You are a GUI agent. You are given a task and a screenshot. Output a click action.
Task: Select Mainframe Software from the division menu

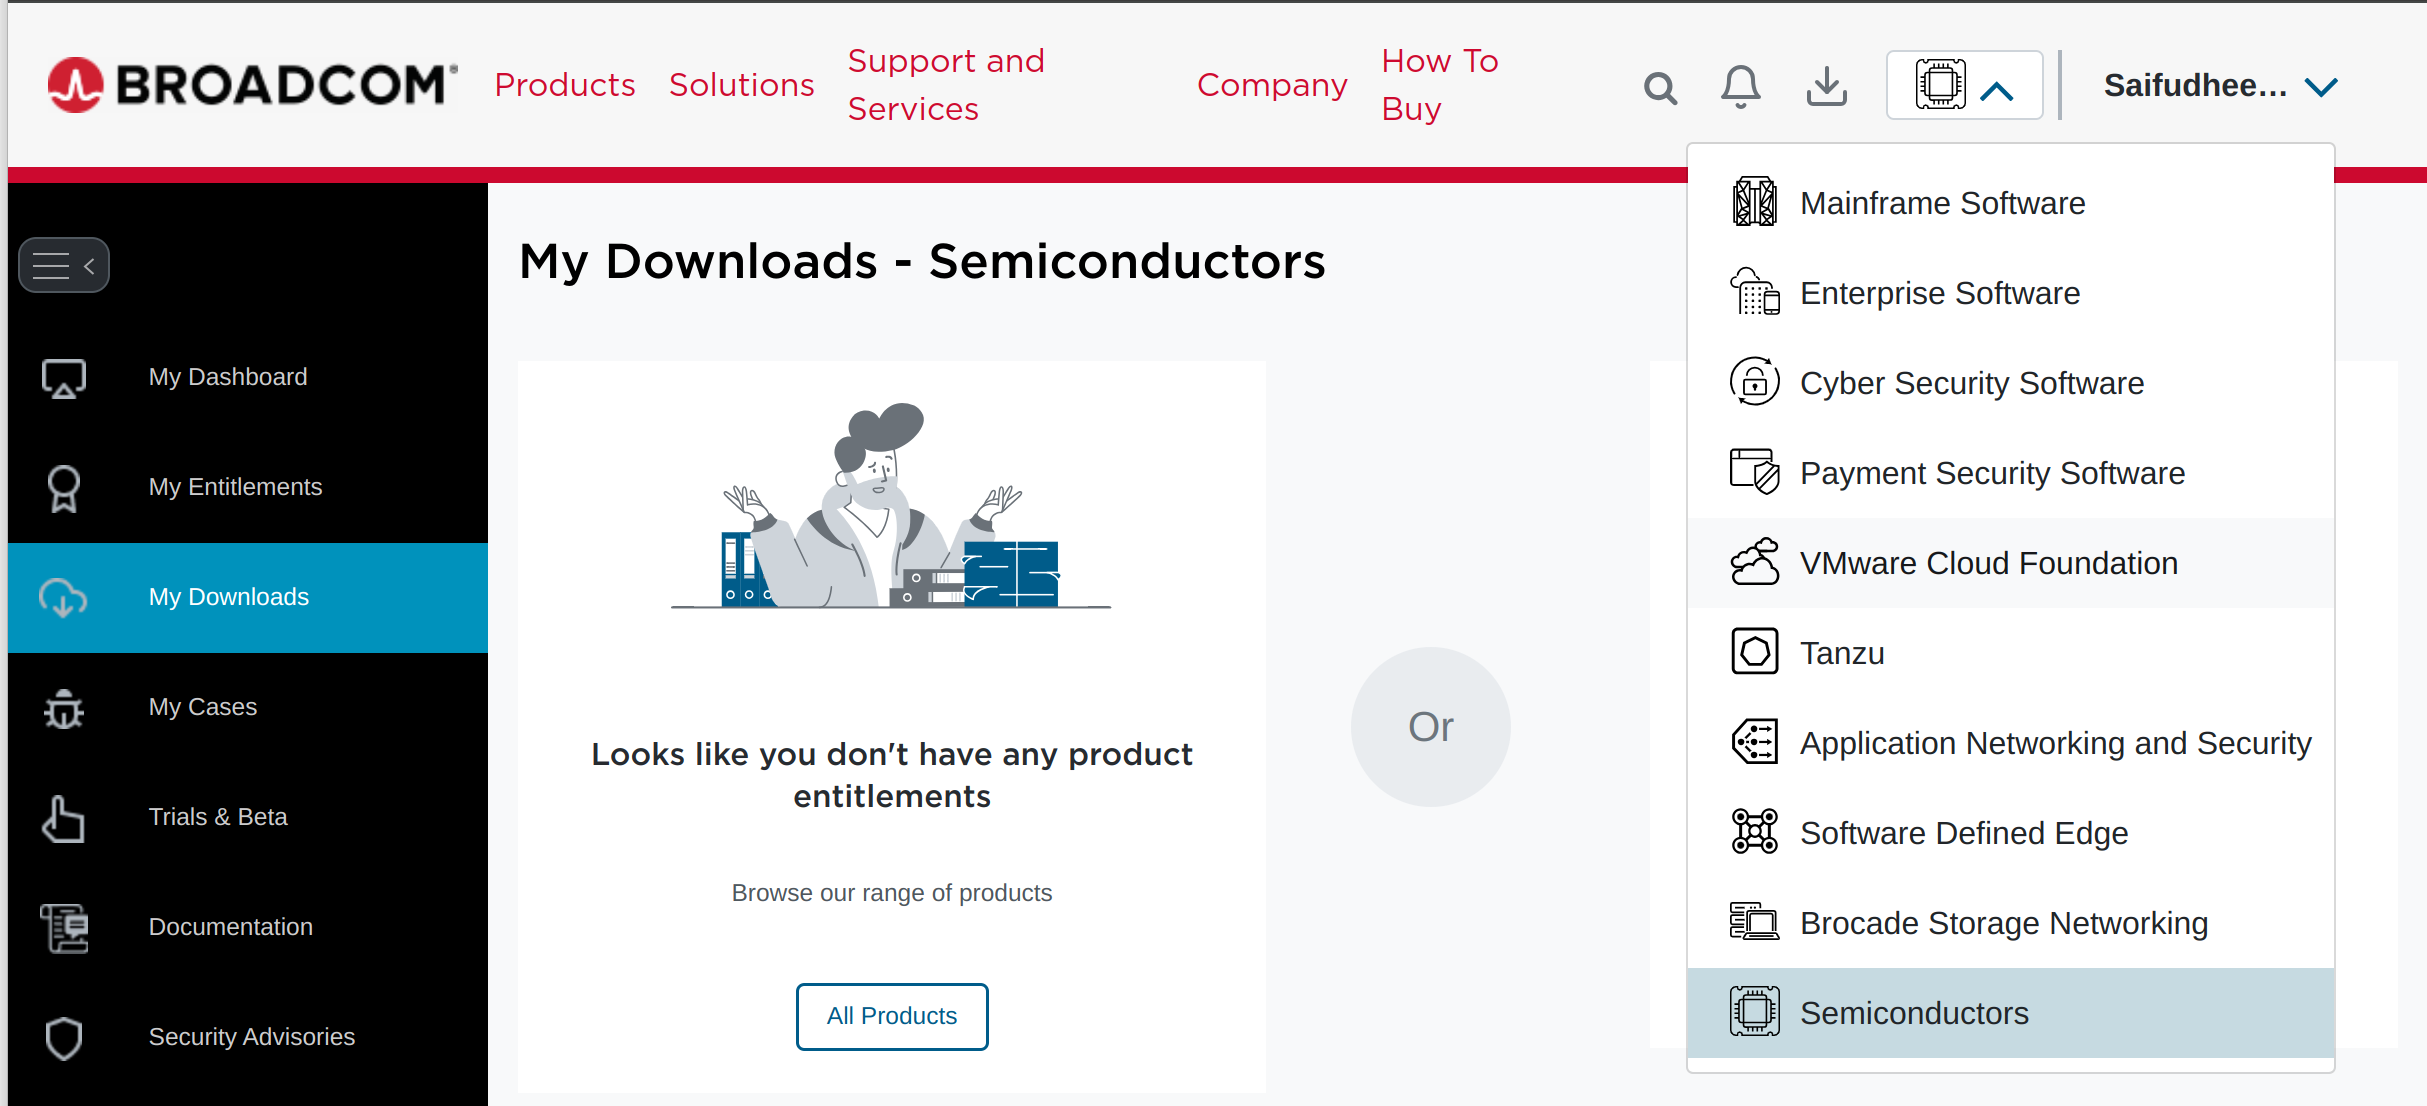point(1941,202)
